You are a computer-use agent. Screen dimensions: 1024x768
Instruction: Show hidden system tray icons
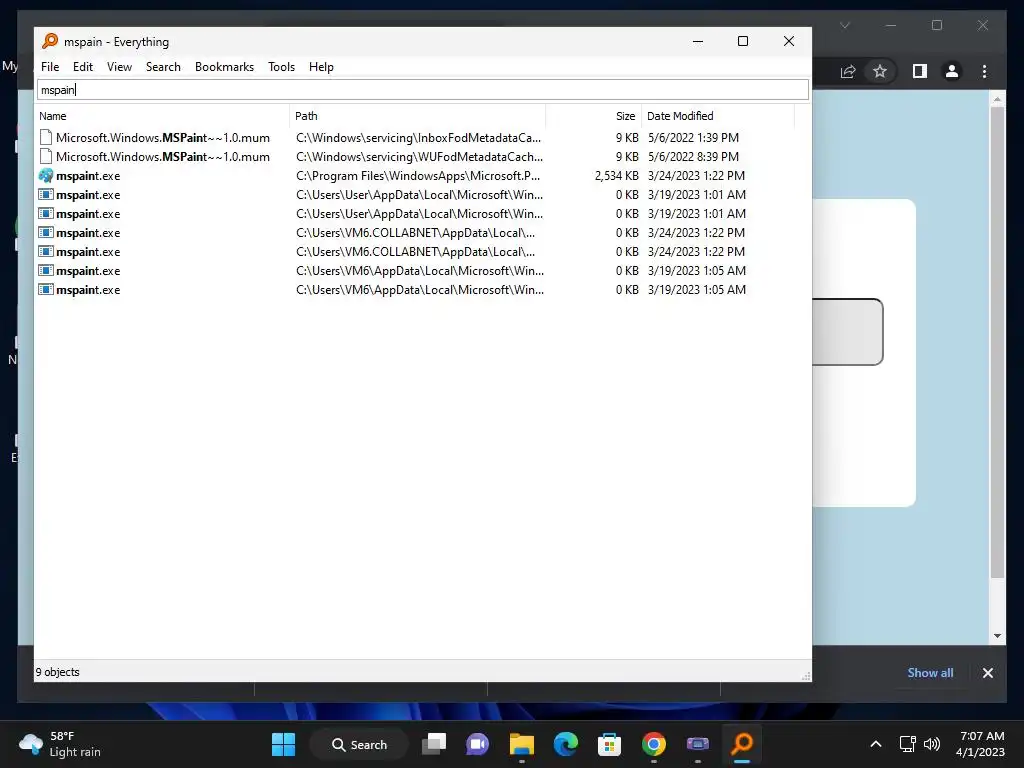pyautogui.click(x=876, y=744)
